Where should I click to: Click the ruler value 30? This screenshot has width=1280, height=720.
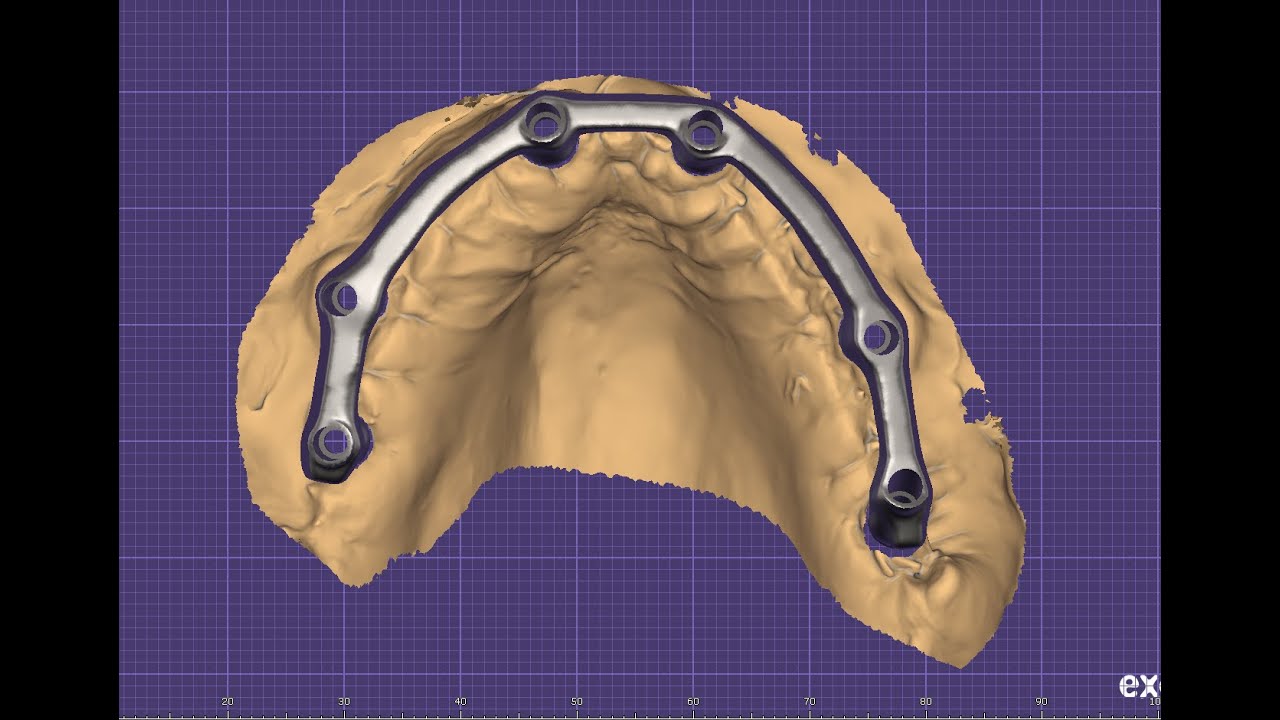[344, 701]
